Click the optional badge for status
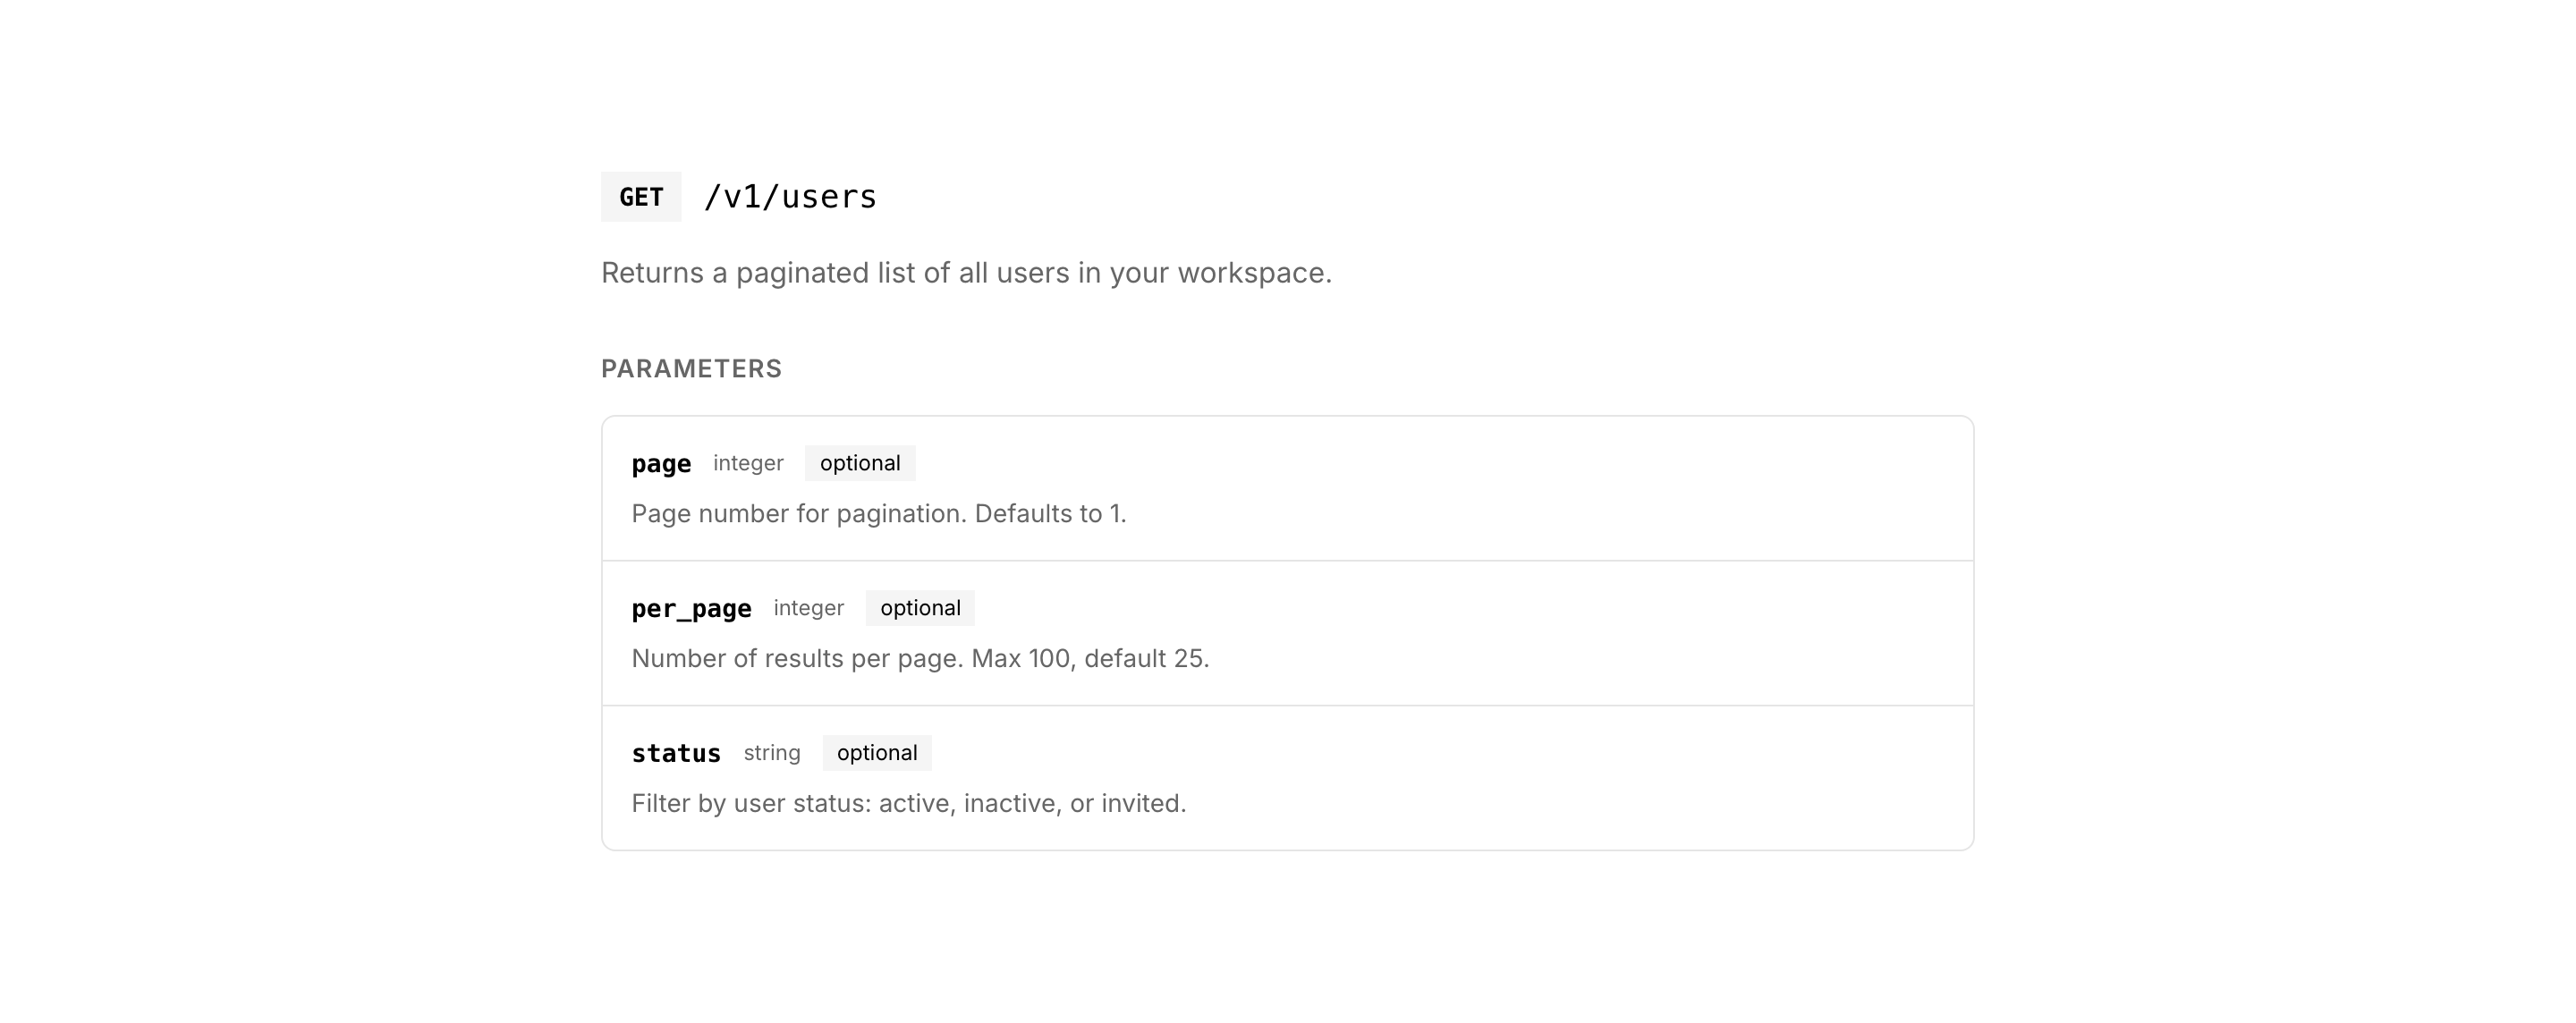This screenshot has width=2576, height=1023. tap(876, 754)
